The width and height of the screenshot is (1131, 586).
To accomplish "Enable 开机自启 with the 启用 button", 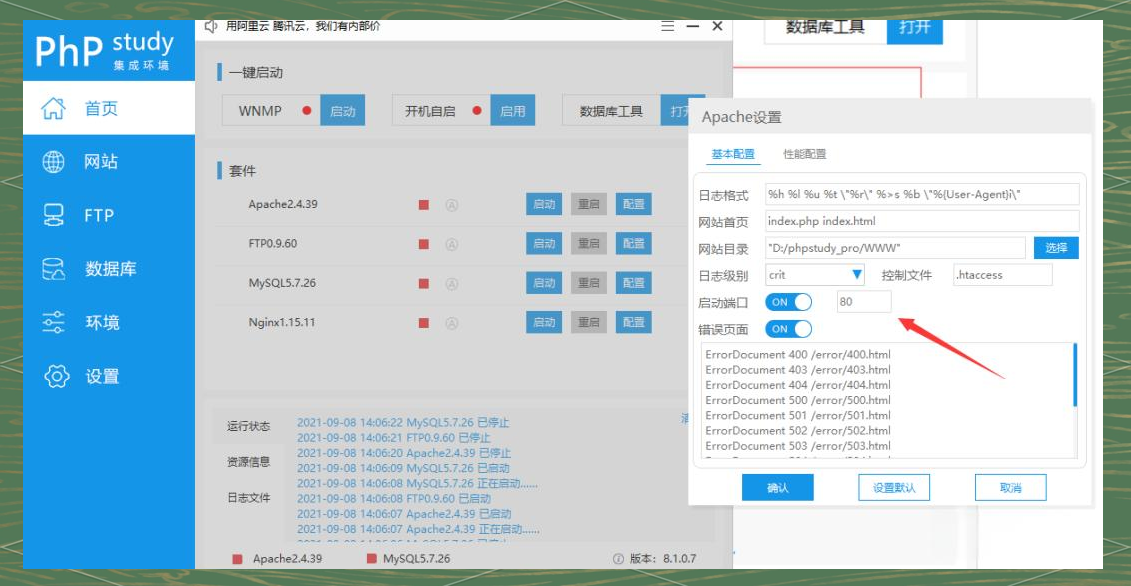I will [x=513, y=110].
